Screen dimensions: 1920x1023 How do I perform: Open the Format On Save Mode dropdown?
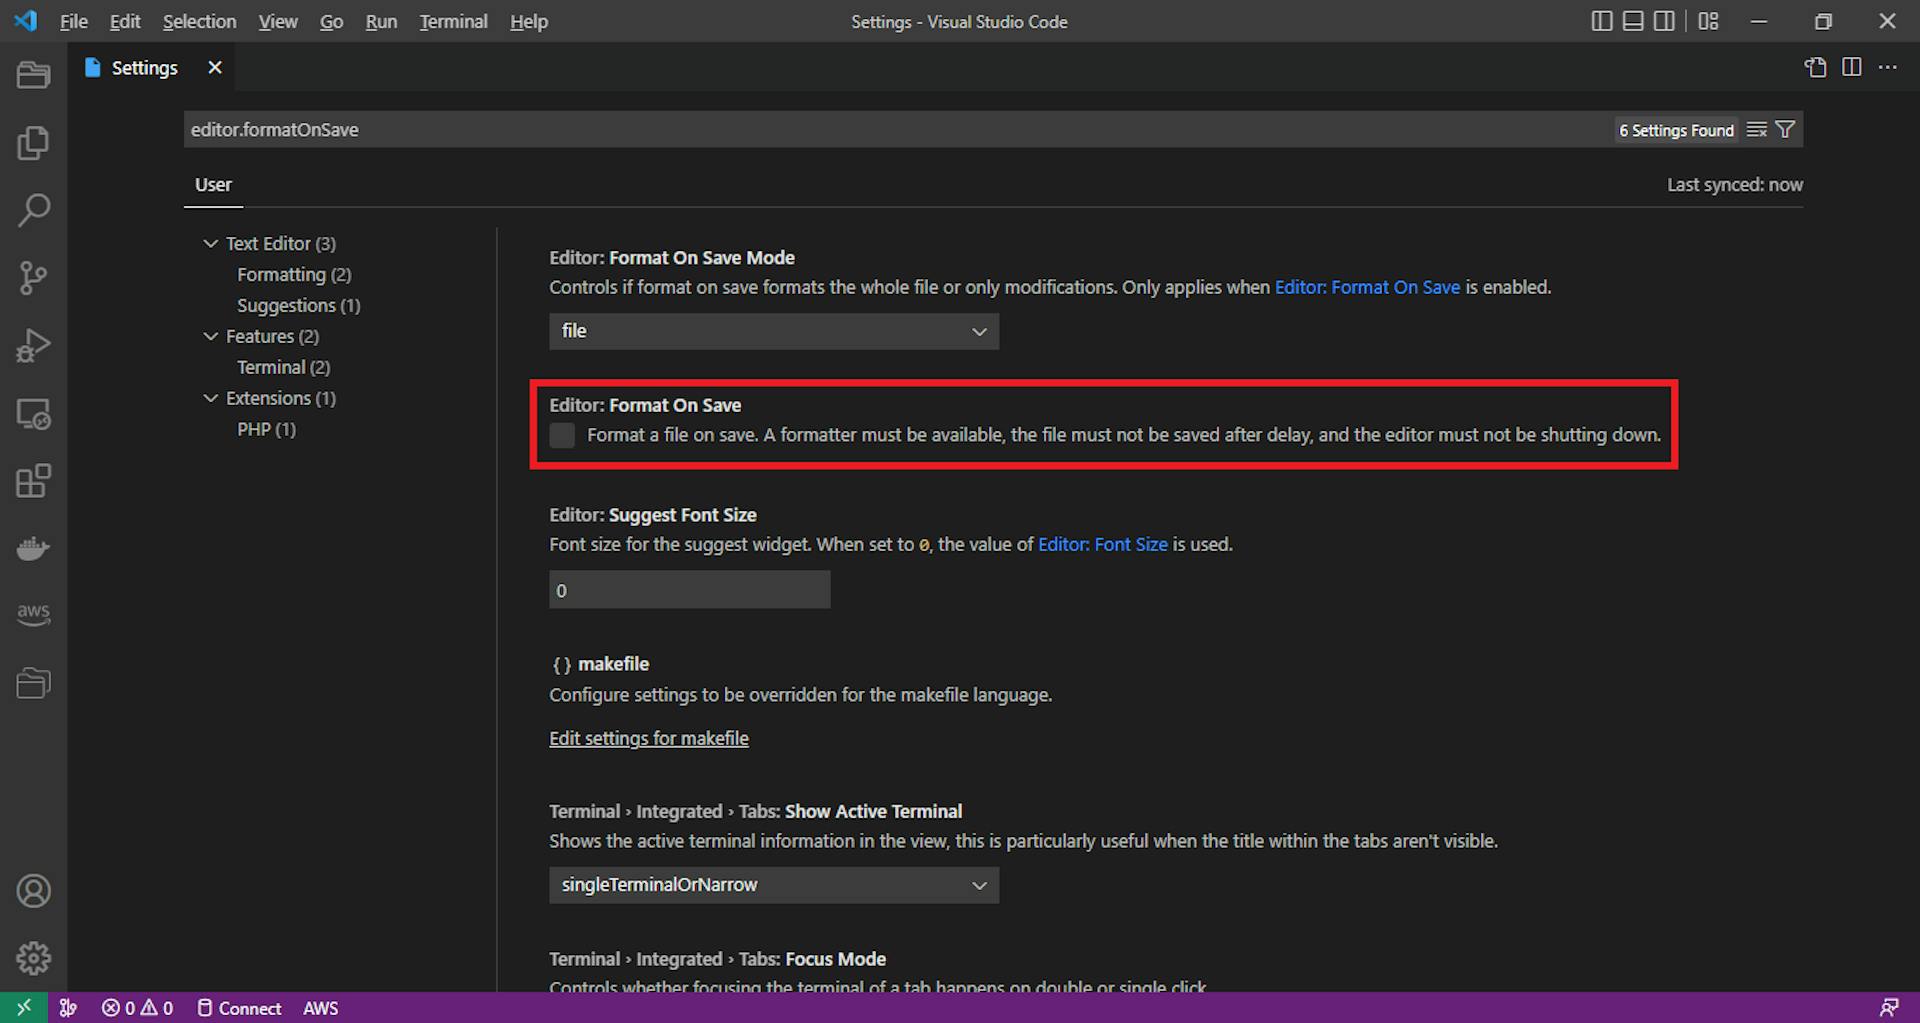click(773, 331)
